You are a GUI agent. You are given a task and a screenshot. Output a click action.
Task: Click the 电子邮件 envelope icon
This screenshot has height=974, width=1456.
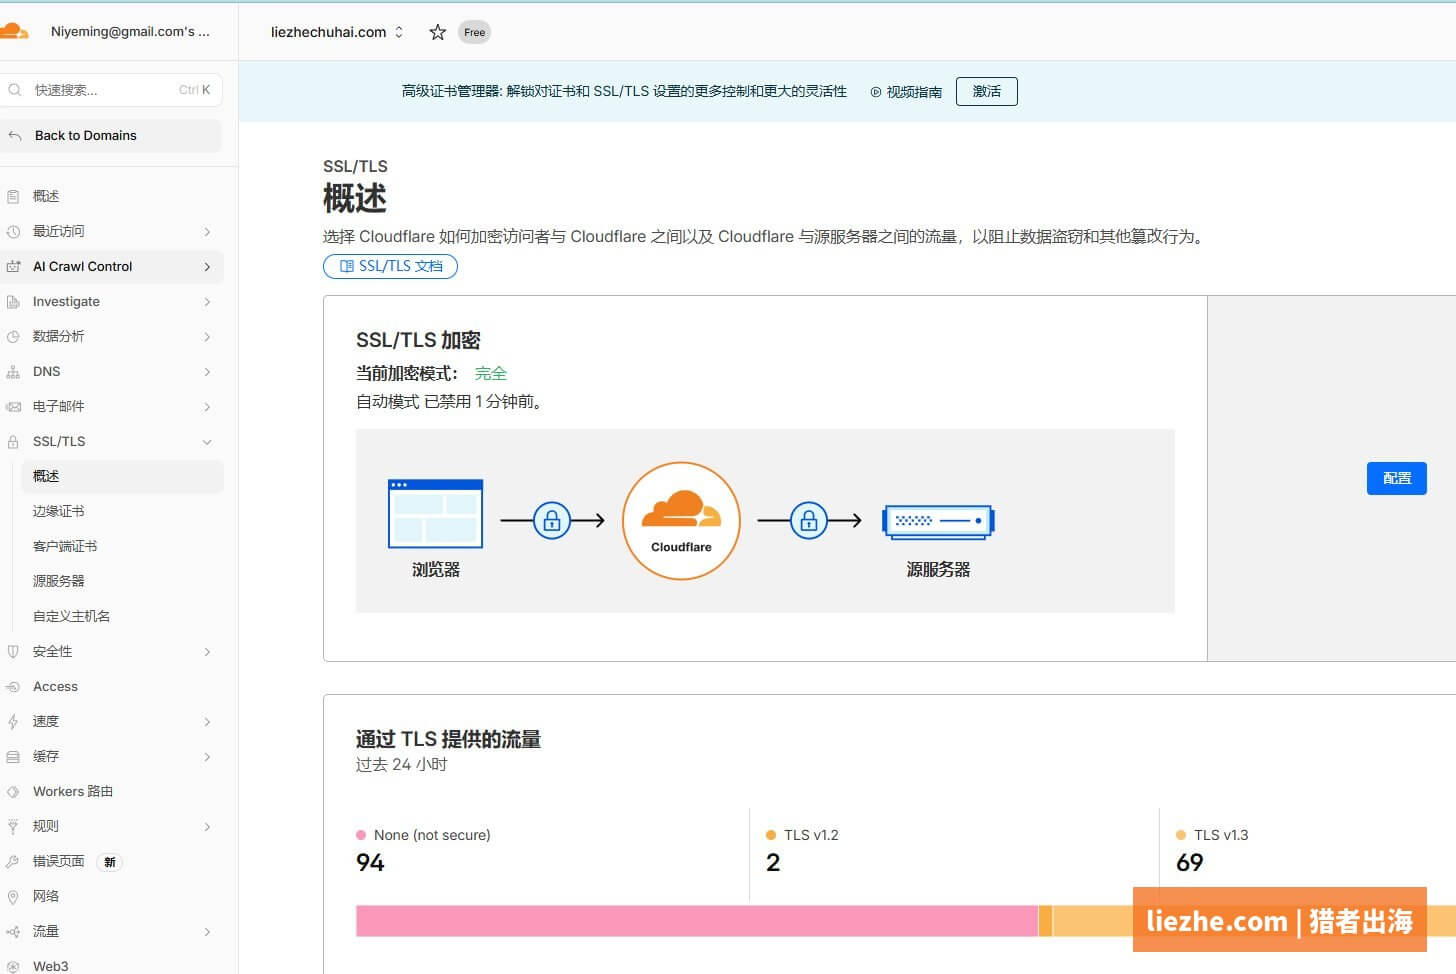[13, 406]
